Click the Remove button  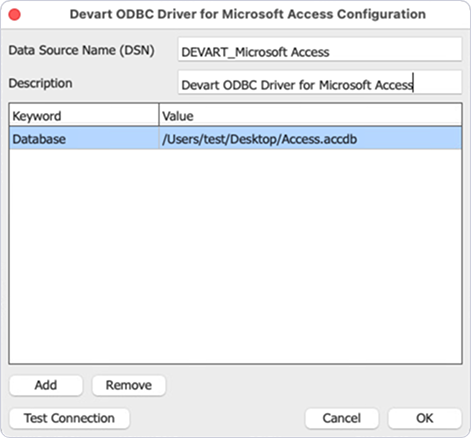coord(129,385)
